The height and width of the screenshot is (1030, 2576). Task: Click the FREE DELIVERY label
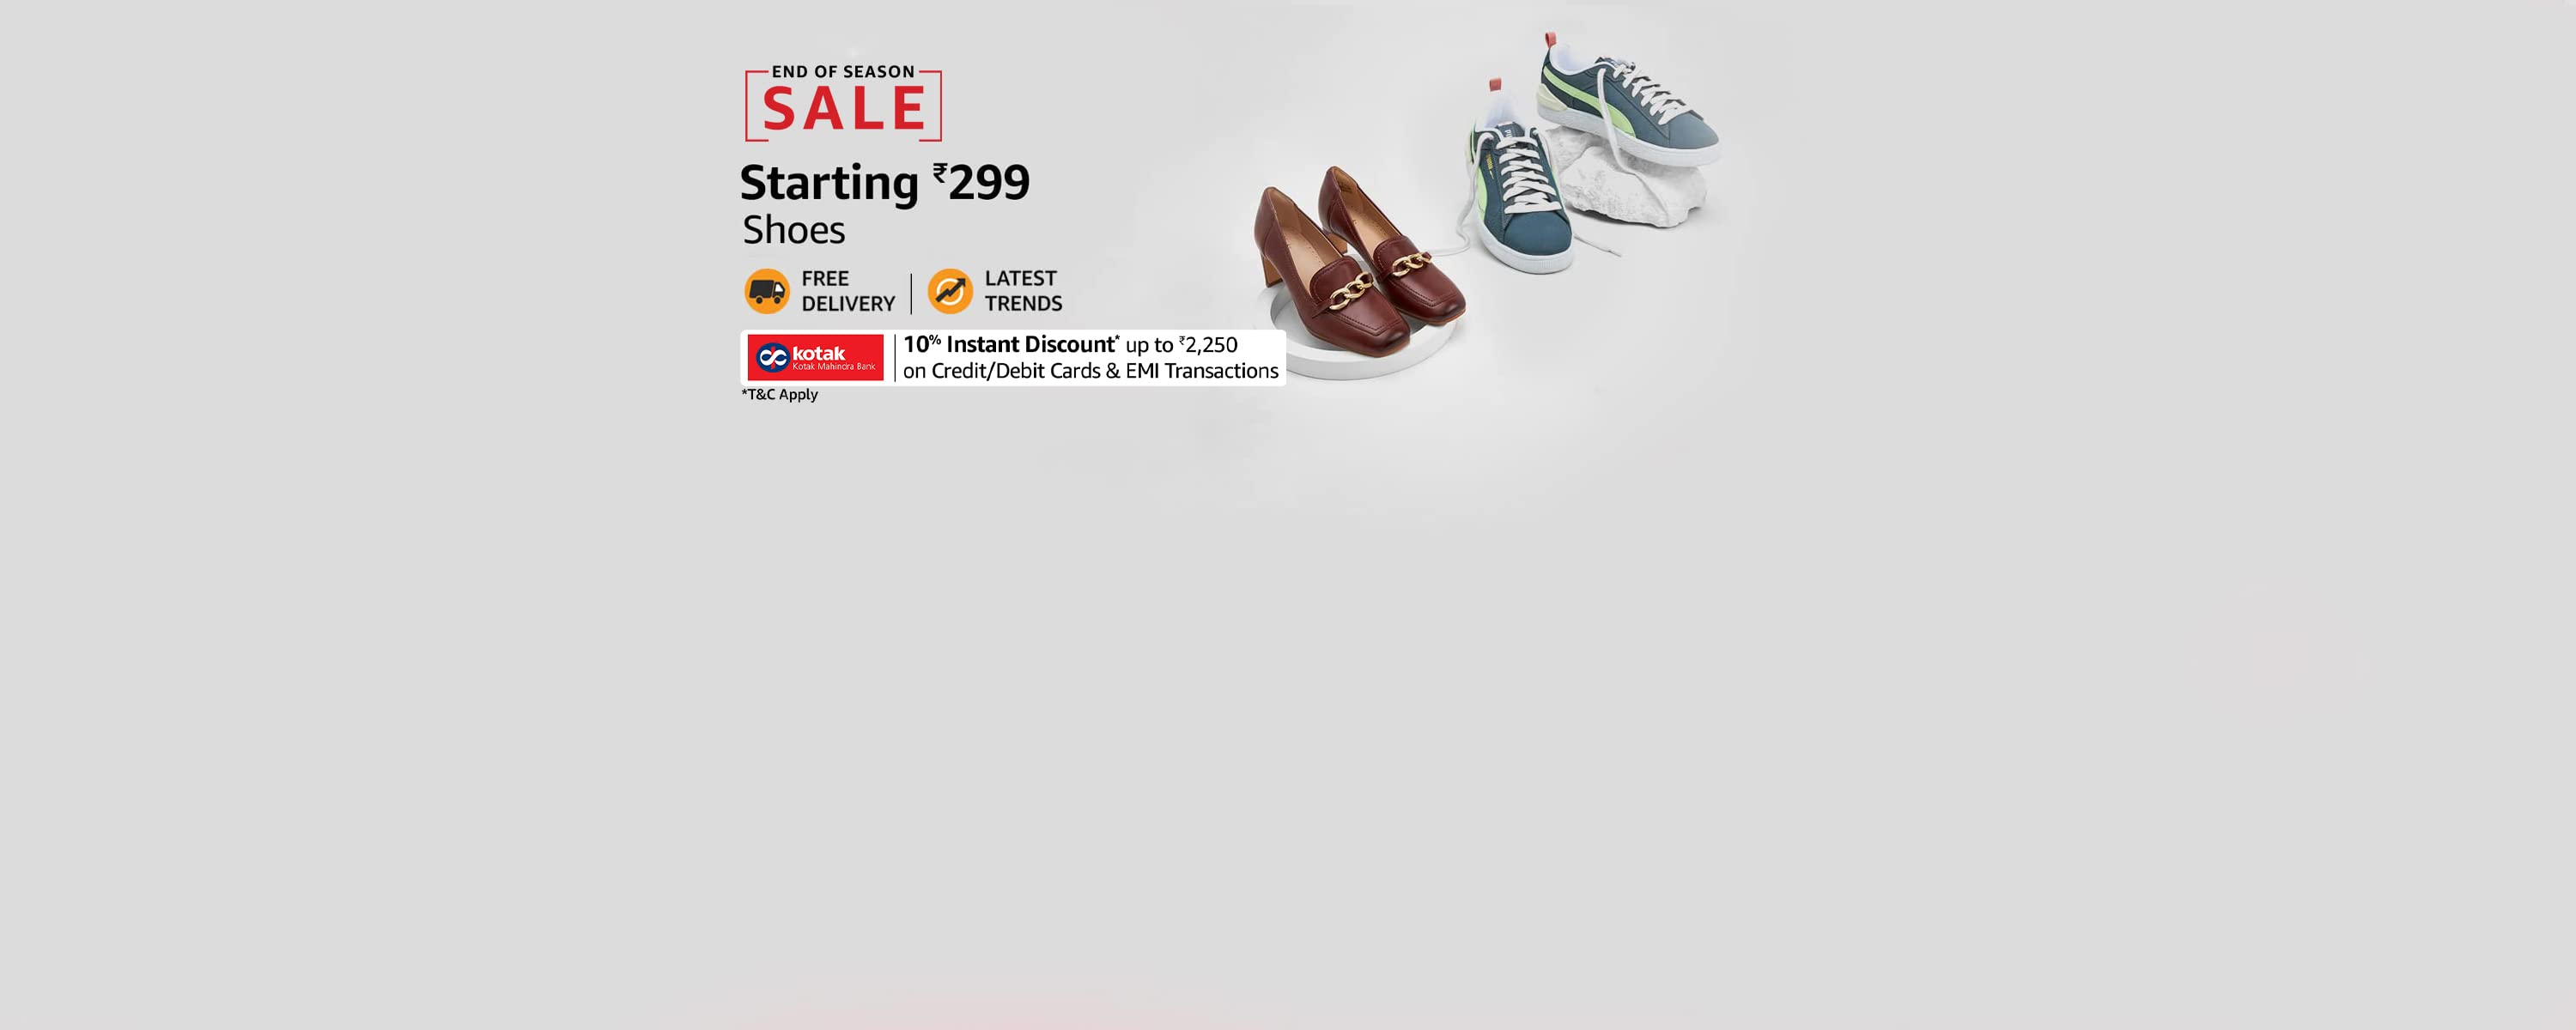coord(848,291)
